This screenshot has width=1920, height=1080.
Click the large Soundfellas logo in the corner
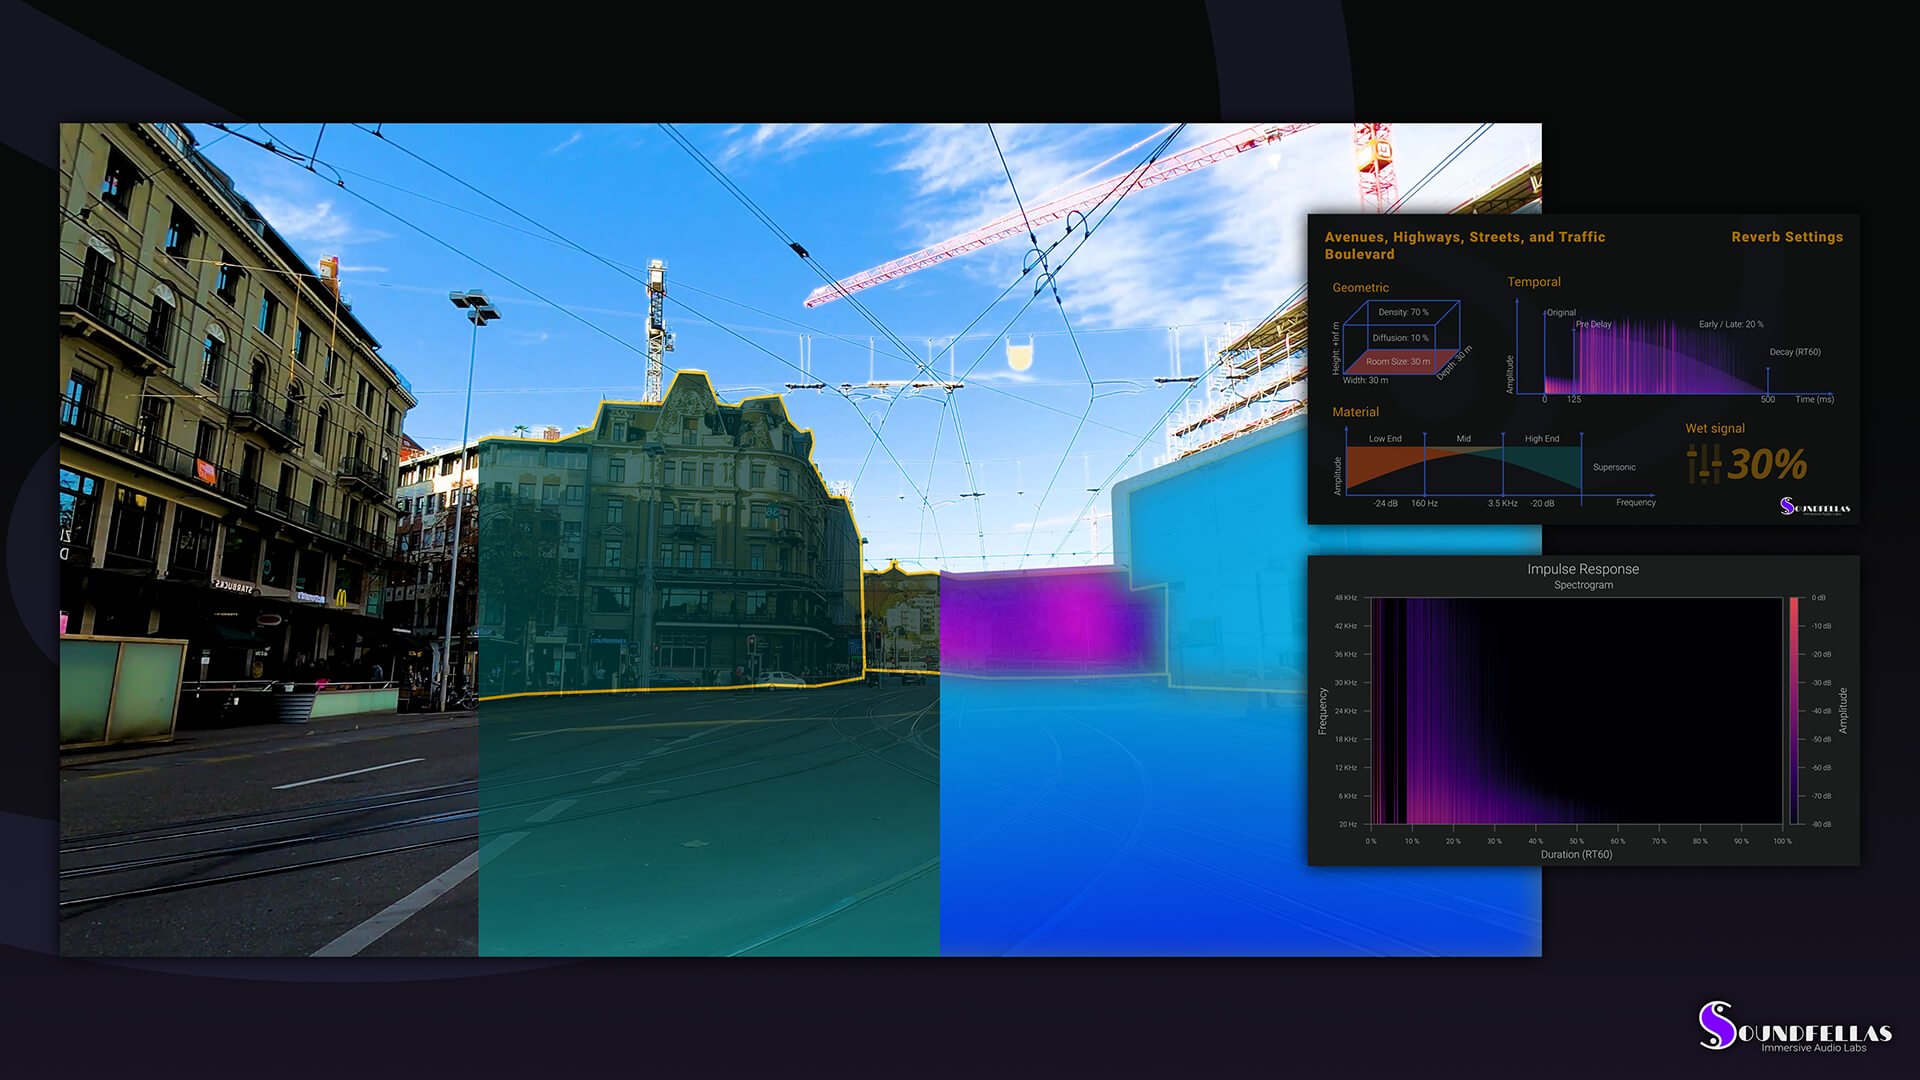pos(1795,1028)
